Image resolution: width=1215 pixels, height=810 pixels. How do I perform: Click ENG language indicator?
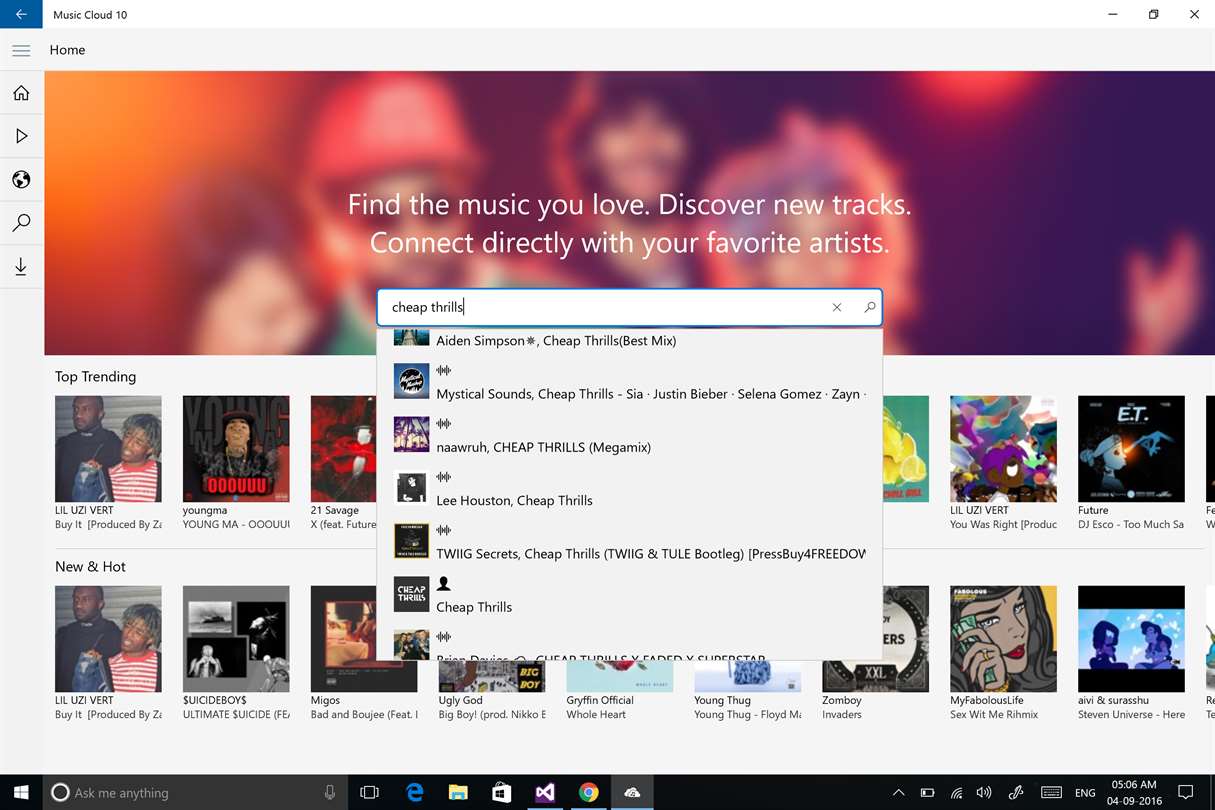click(x=1084, y=793)
